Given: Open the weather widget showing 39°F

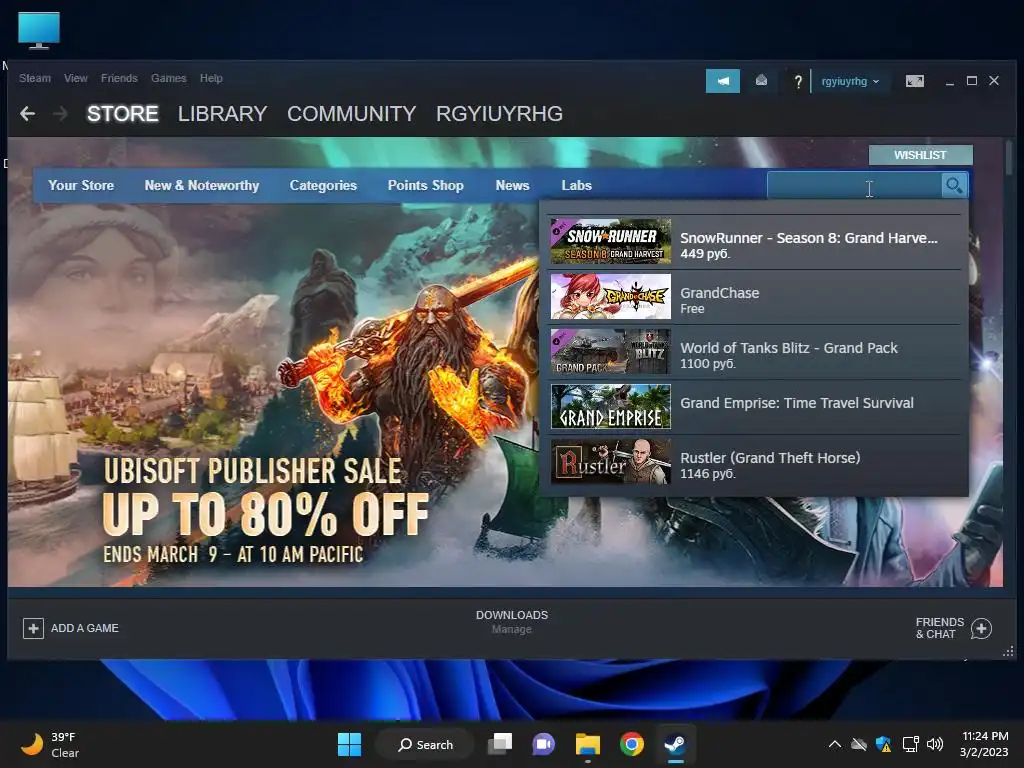Looking at the screenshot, I should [50, 744].
